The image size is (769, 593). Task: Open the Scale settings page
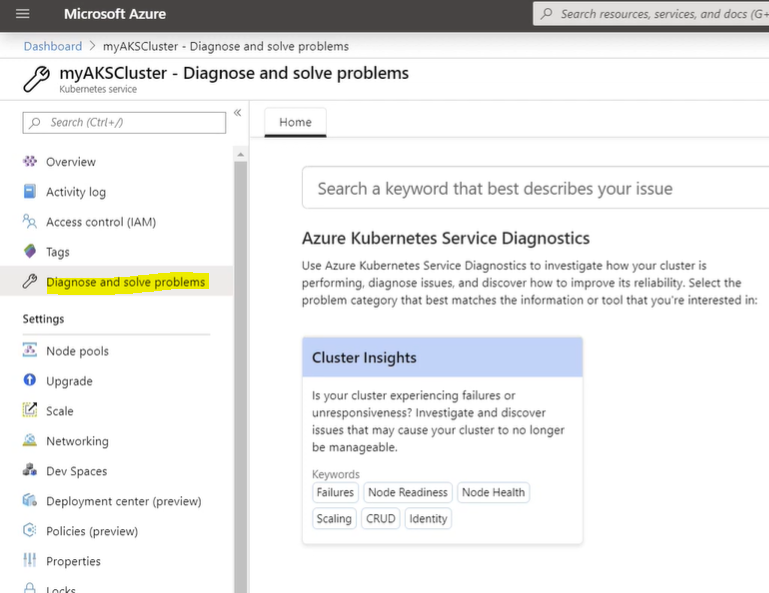[59, 411]
